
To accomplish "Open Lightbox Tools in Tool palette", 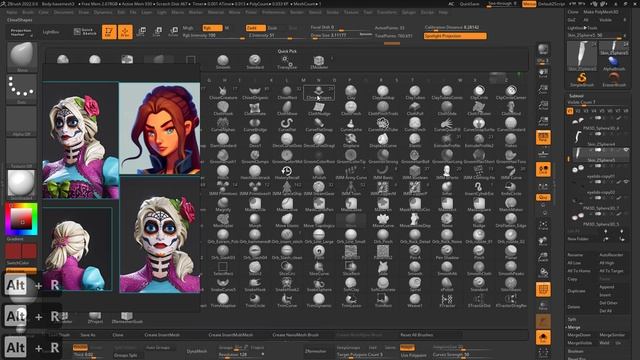I will click(x=582, y=28).
